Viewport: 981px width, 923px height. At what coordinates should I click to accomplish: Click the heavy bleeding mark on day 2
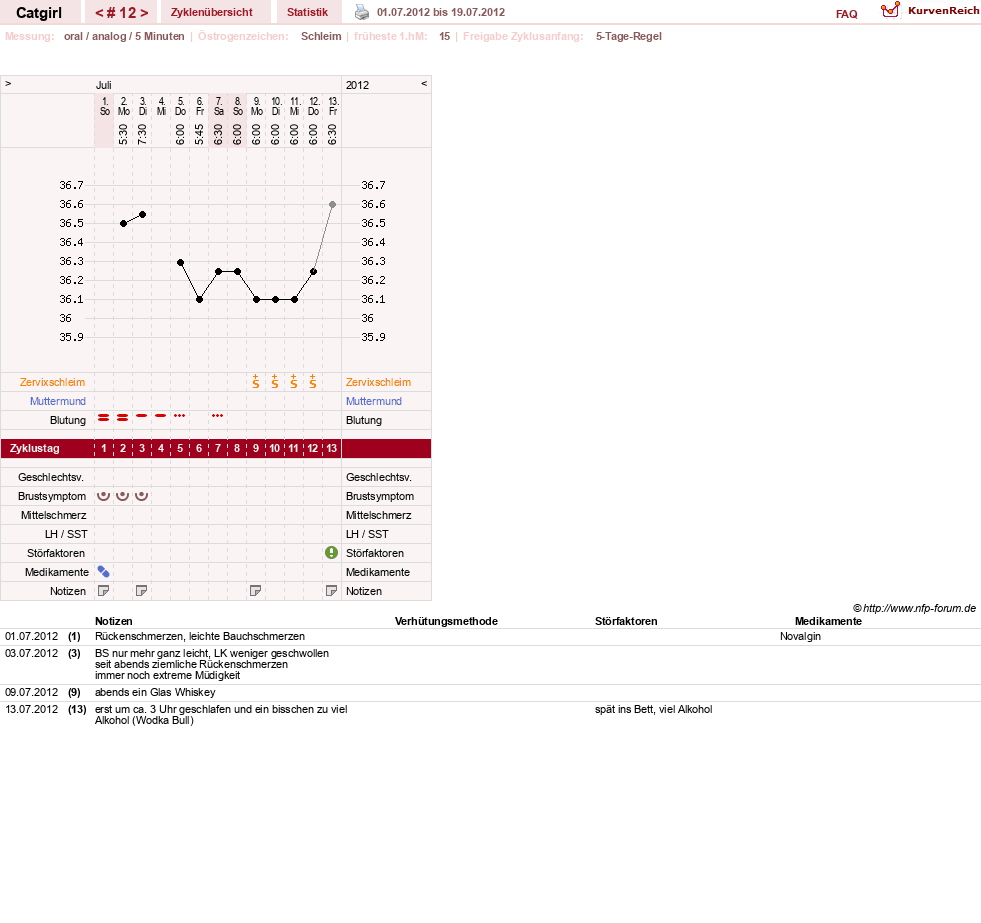[x=123, y=417]
